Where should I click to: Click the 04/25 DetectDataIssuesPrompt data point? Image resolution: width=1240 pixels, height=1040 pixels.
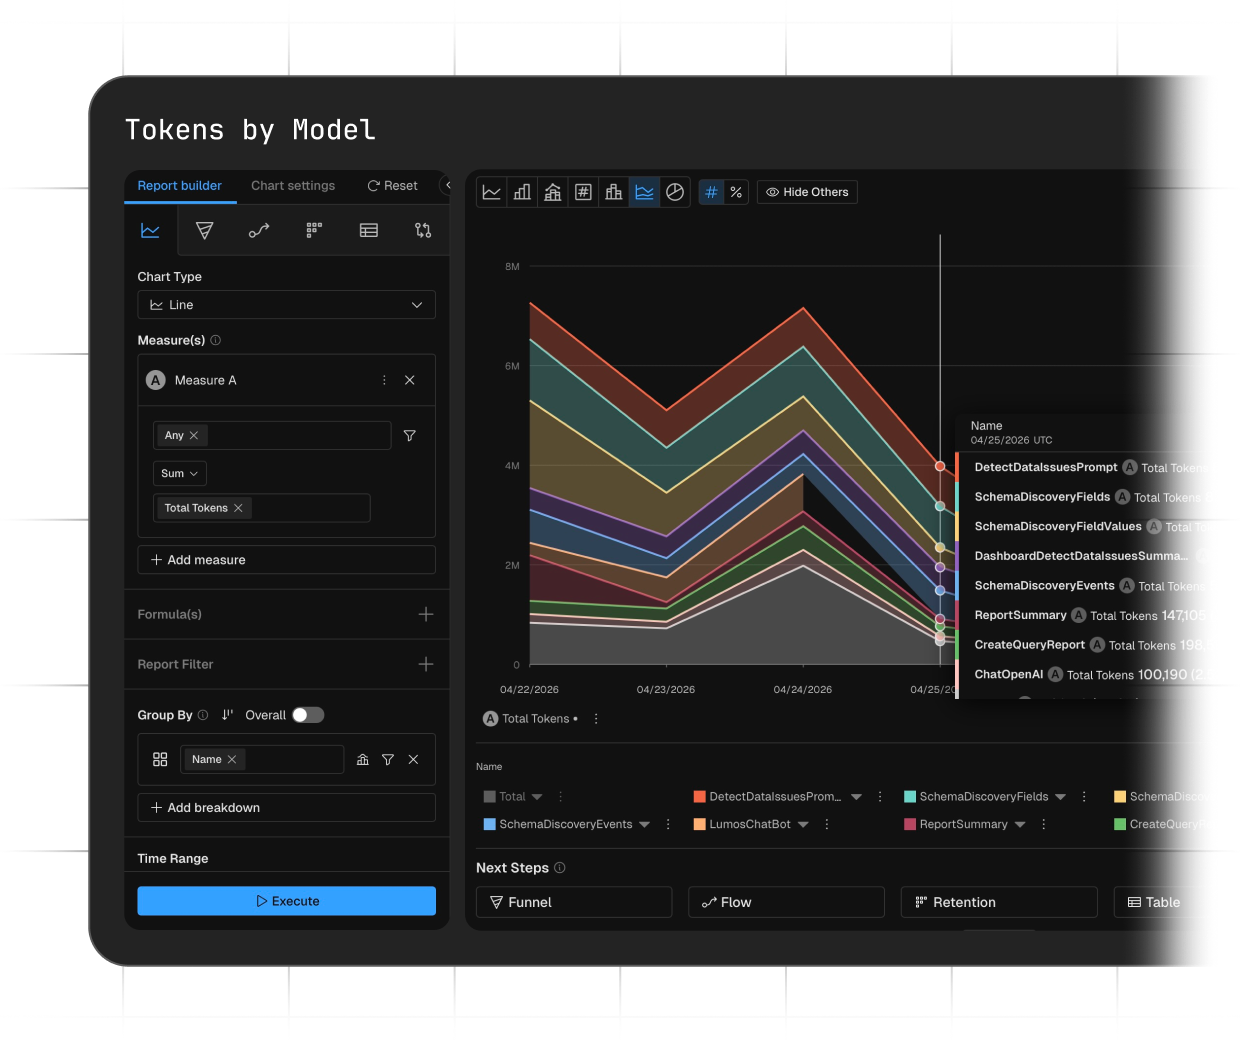click(x=940, y=467)
